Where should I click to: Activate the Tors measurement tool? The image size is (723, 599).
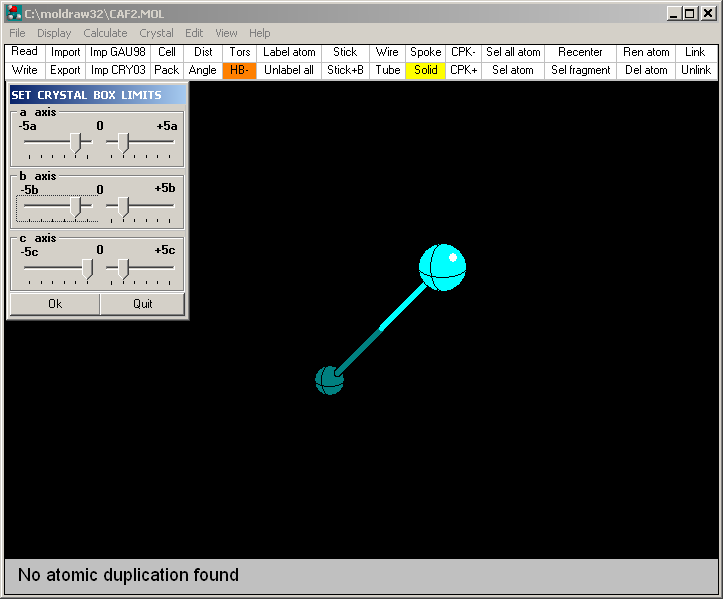(x=240, y=52)
